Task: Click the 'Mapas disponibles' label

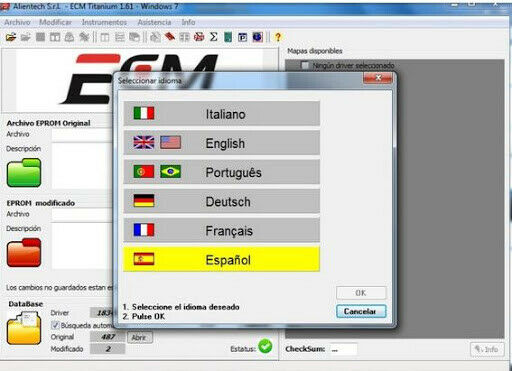Action: 315,51
